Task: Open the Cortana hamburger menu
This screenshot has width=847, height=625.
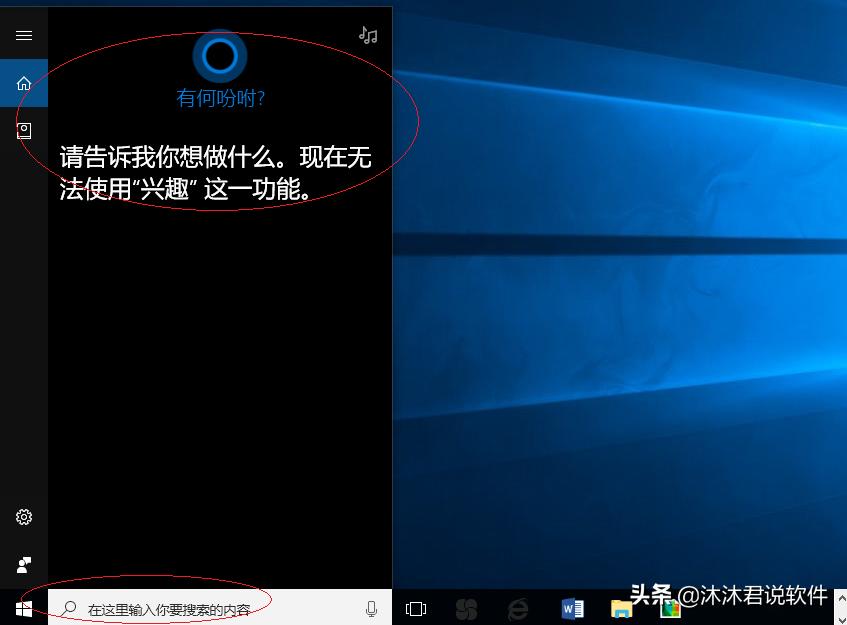Action: (x=23, y=34)
